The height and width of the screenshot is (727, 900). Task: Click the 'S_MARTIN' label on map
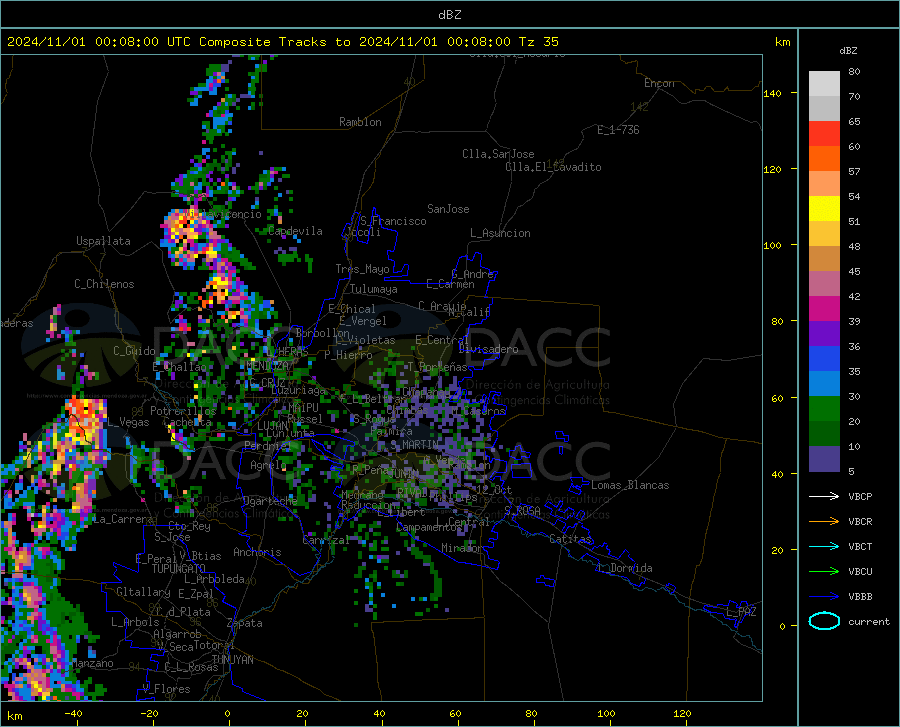click(414, 445)
